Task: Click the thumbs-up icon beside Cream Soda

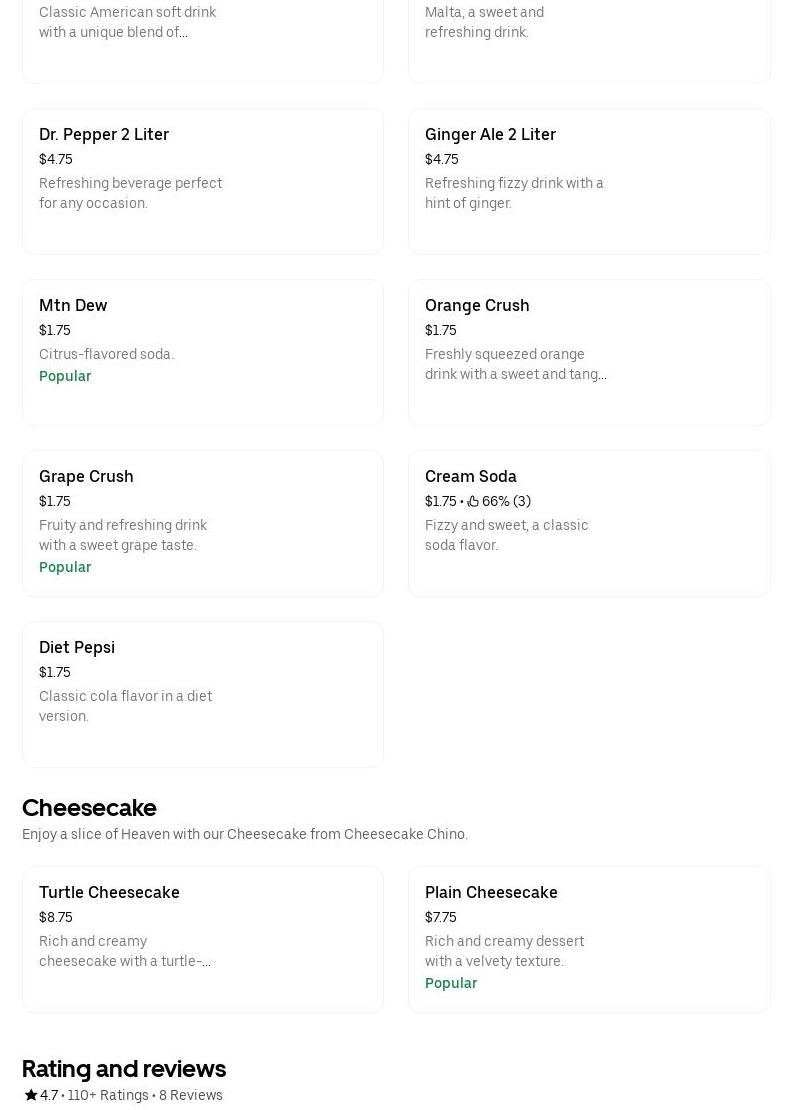Action: click(x=472, y=500)
